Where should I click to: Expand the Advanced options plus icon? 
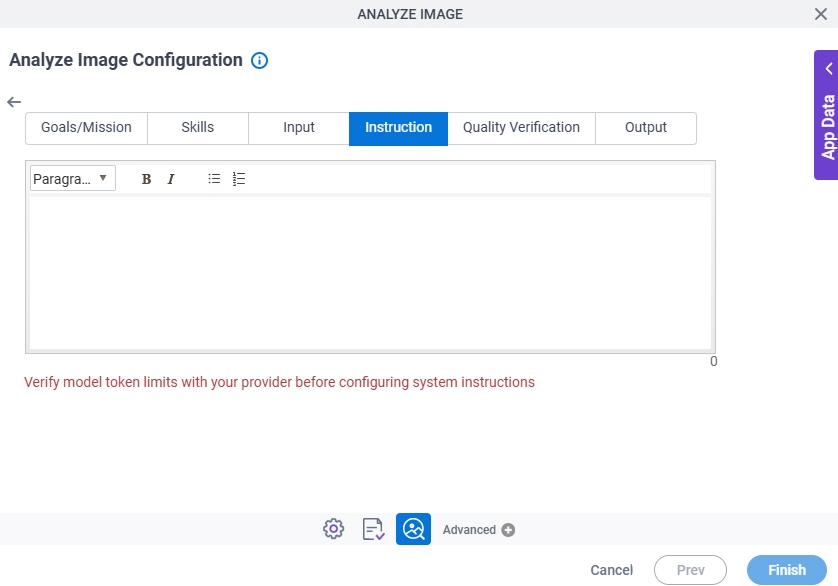(508, 529)
